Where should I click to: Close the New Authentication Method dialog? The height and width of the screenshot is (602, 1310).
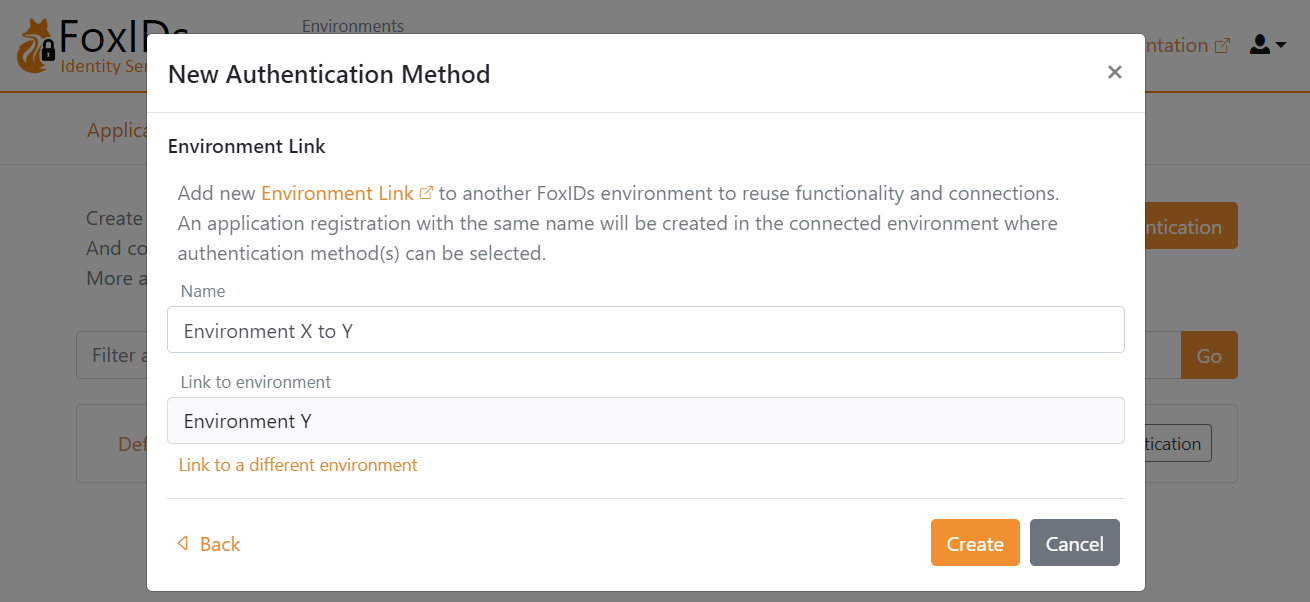[x=1114, y=72]
